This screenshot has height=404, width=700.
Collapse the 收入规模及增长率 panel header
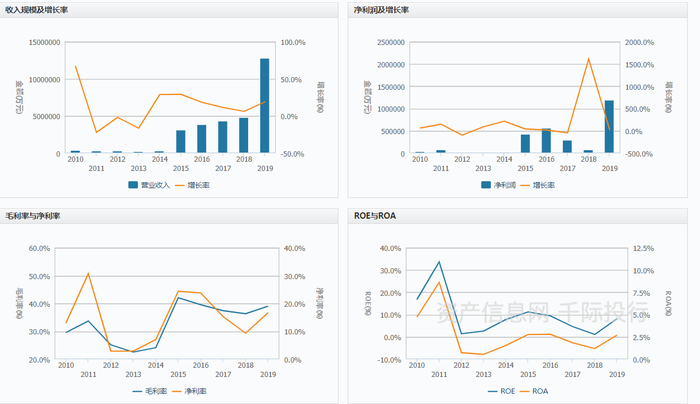point(169,10)
